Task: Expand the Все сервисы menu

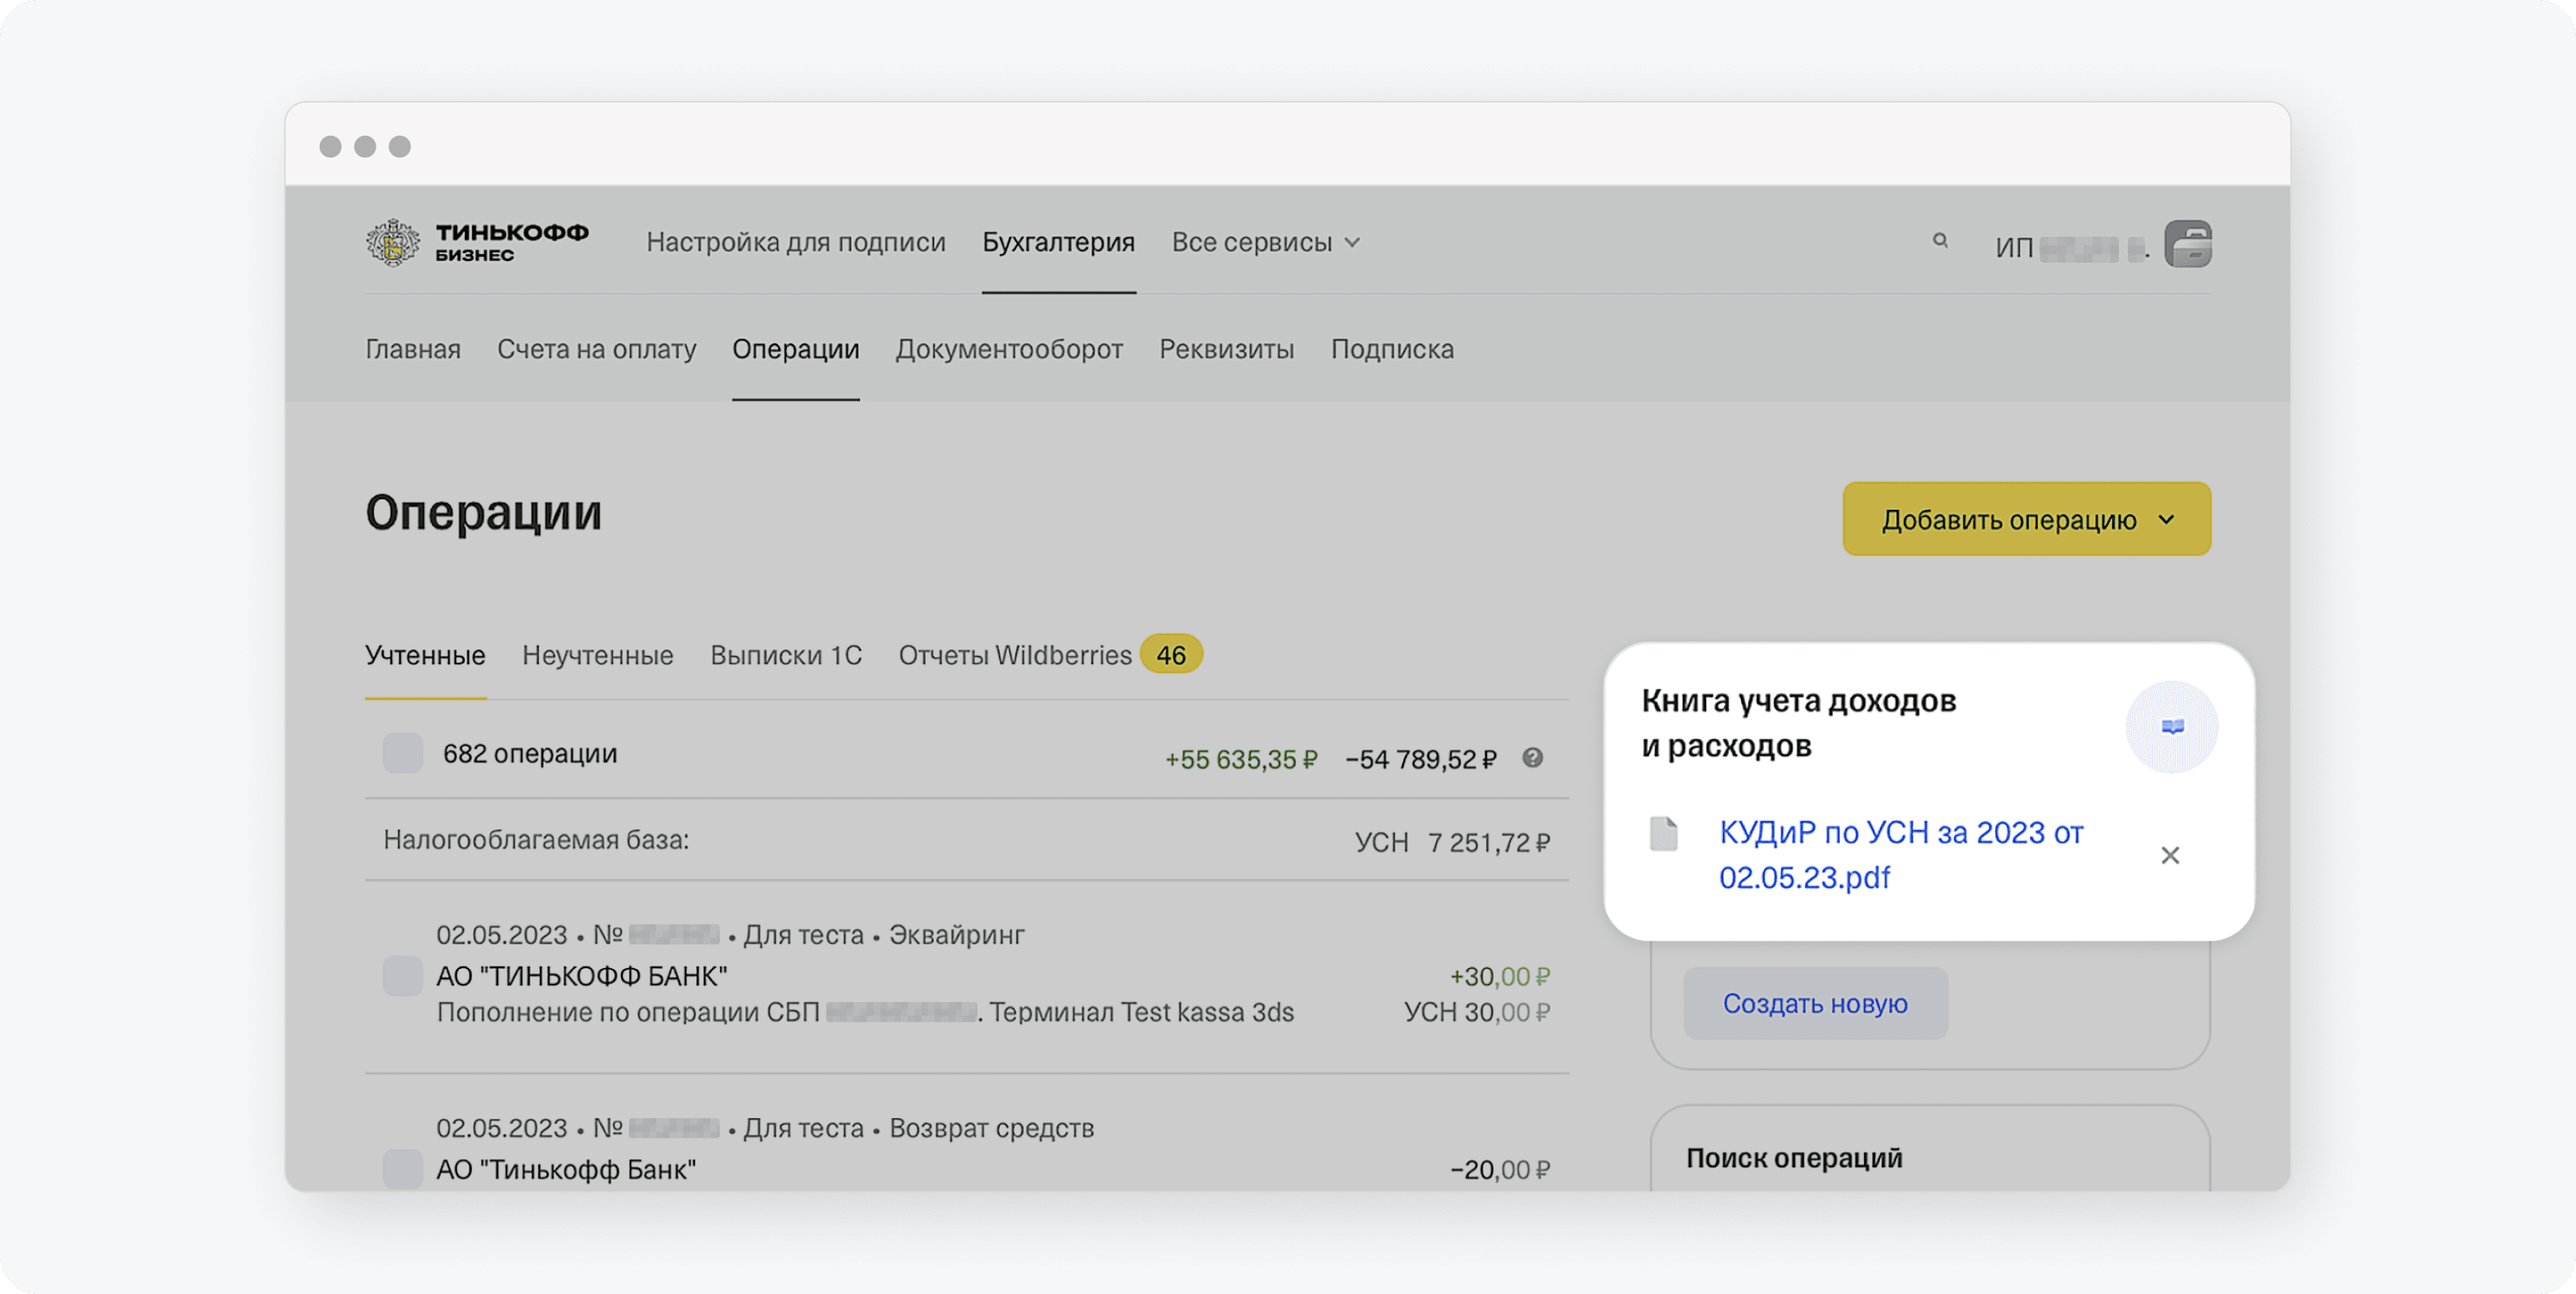Action: coord(1265,242)
